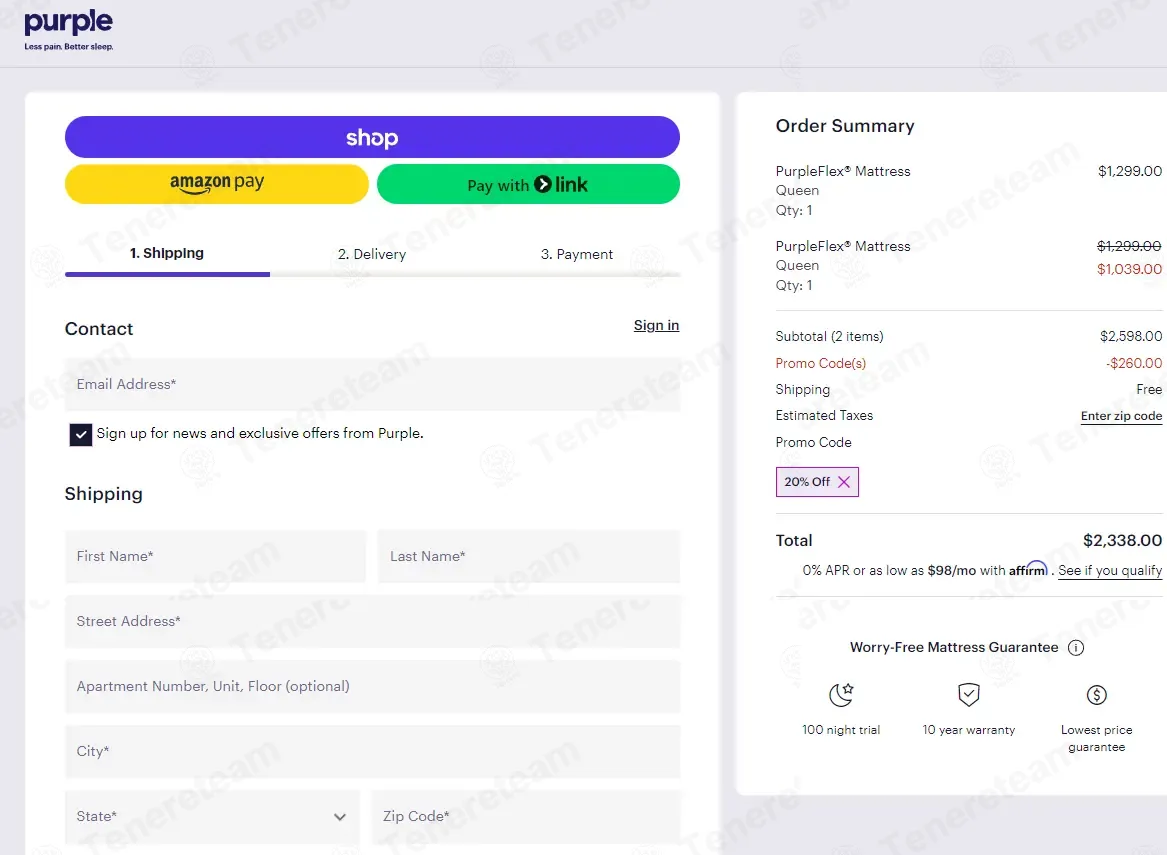The width and height of the screenshot is (1167, 855).
Task: Open Affirm See if you qualify link
Action: pyautogui.click(x=1110, y=571)
